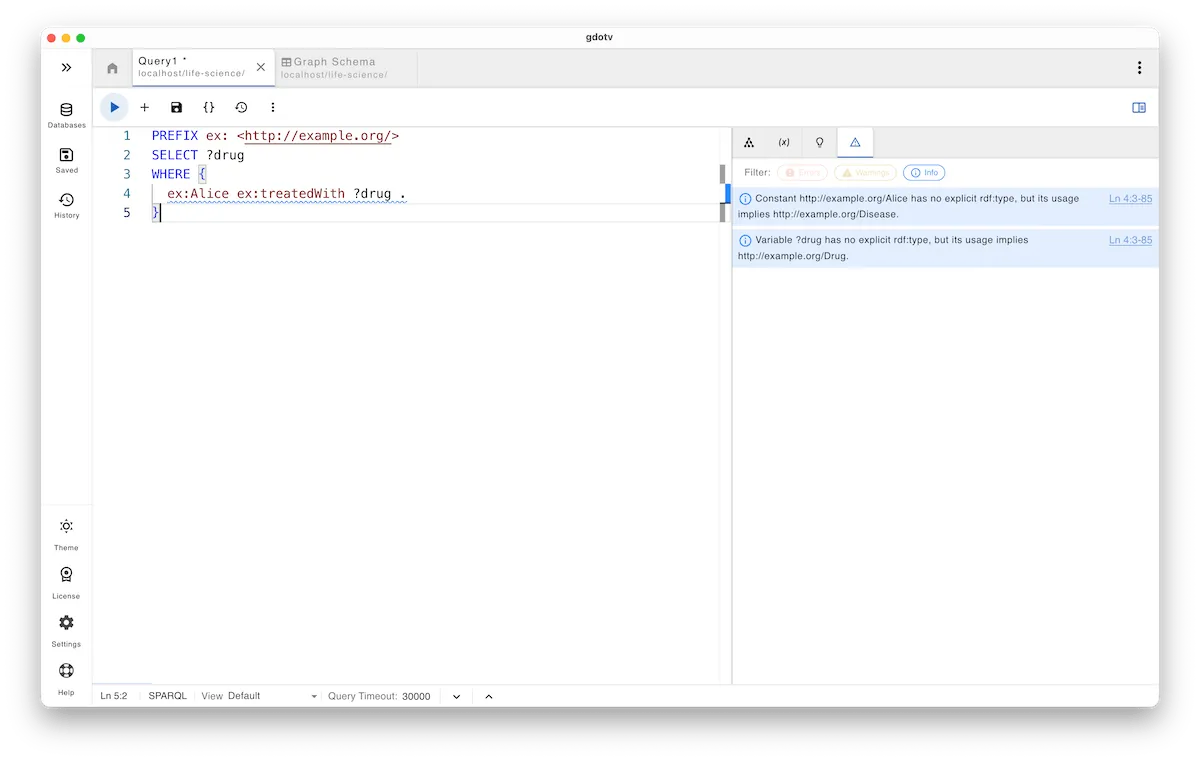Viewport: 1200px width, 761px height.
Task: Click the http://example.org/ URI in editor
Action: (318, 135)
